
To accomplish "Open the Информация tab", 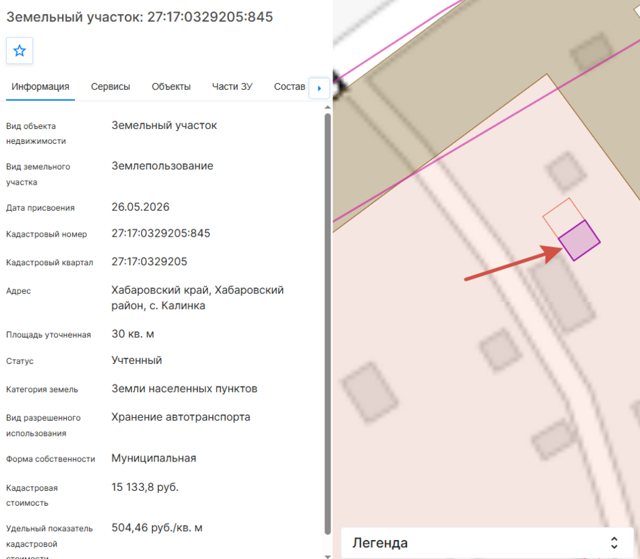I will (x=40, y=87).
